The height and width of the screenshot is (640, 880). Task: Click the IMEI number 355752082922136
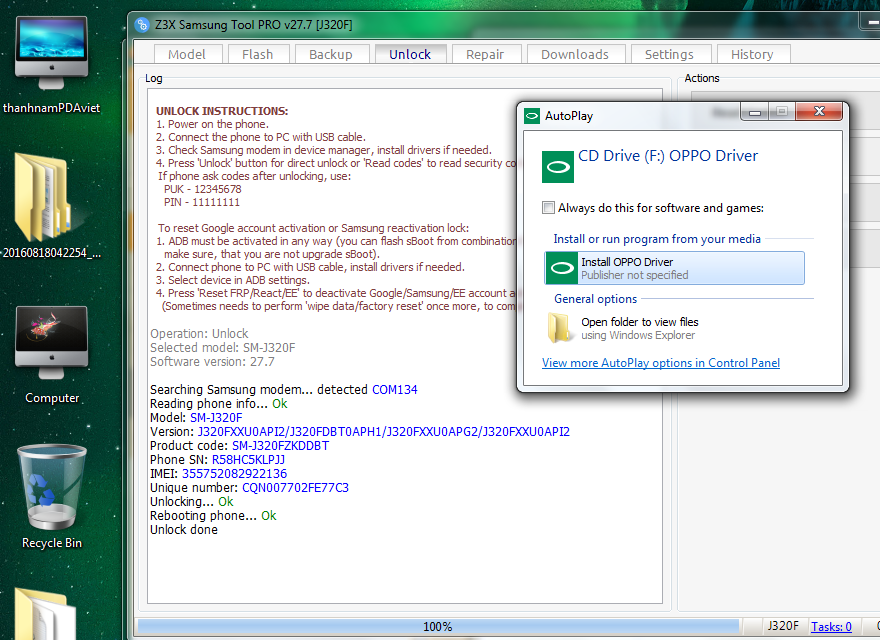(x=235, y=474)
